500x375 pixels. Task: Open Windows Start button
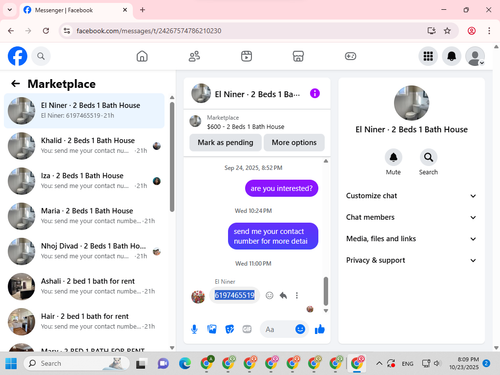click(x=11, y=363)
